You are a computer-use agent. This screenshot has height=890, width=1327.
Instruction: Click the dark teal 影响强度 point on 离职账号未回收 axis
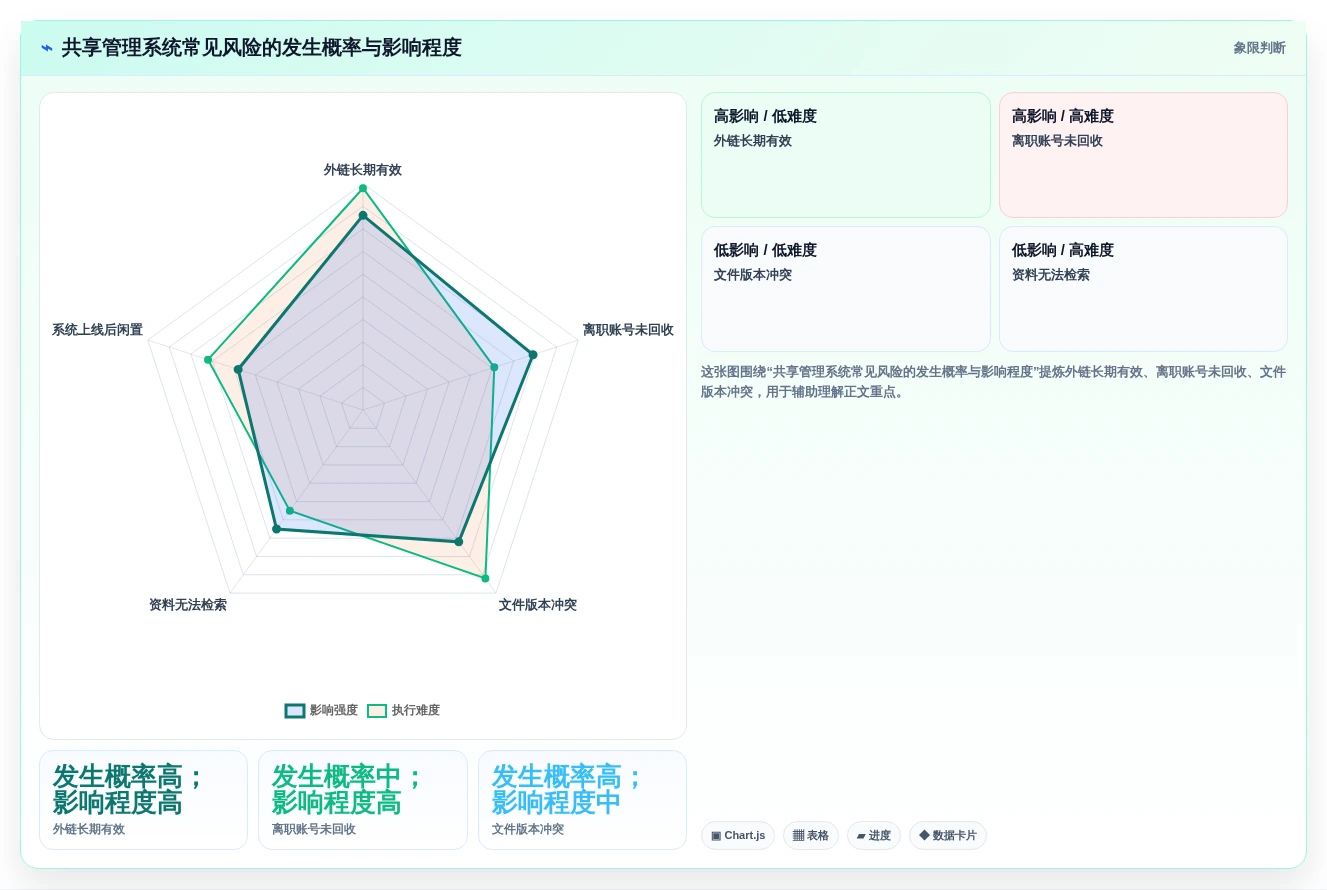(533, 355)
